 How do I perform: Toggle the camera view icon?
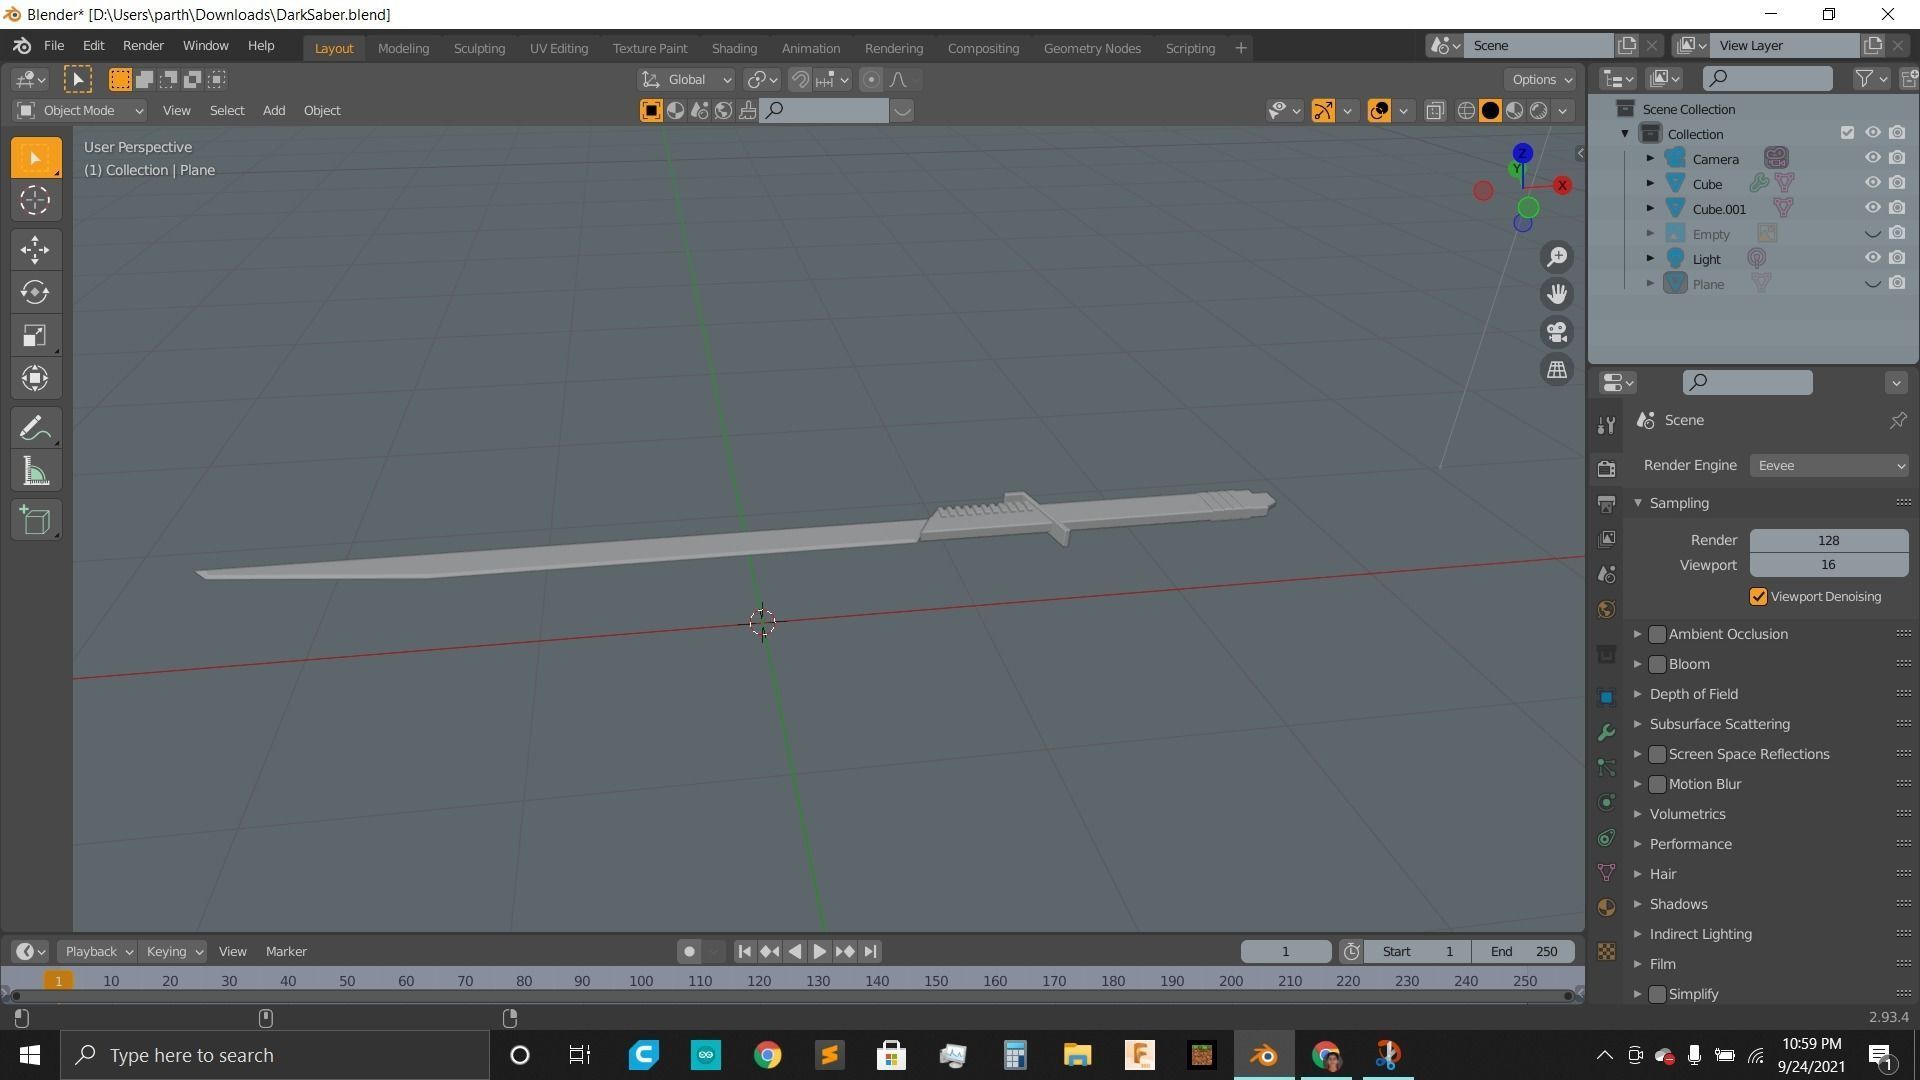tap(1557, 332)
